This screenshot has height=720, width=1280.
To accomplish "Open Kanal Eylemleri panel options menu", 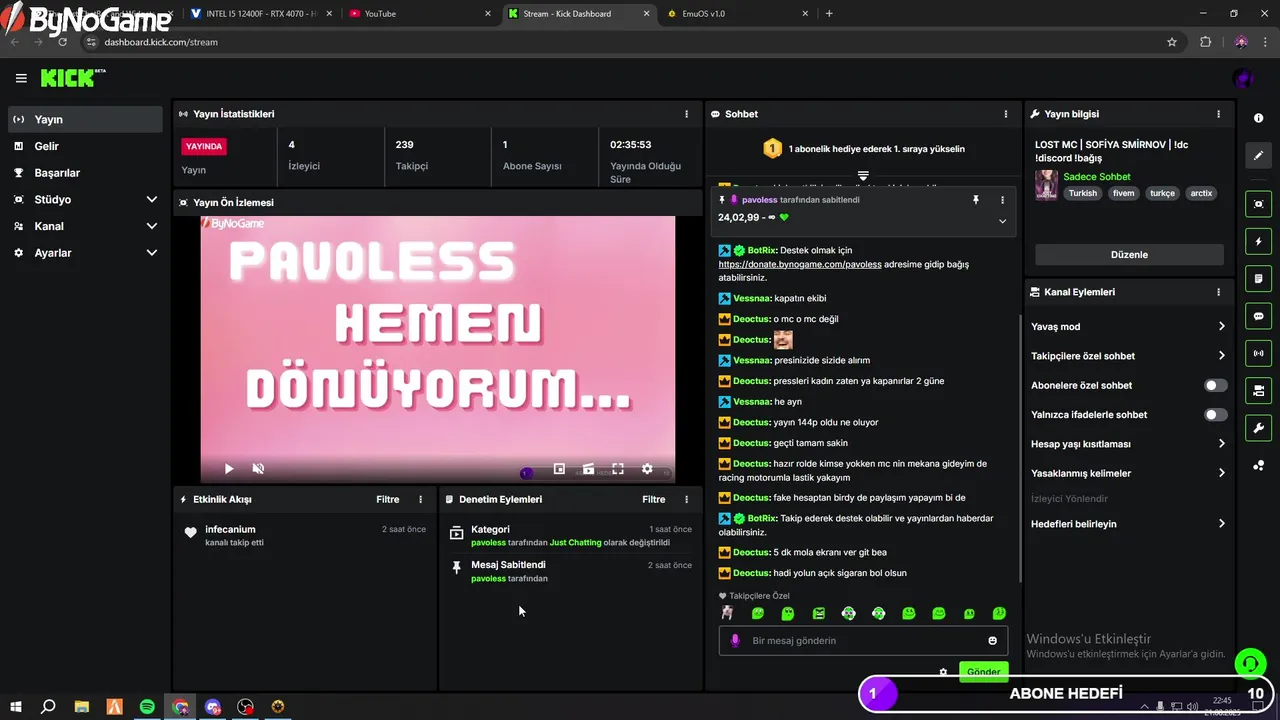I will (x=1218, y=292).
